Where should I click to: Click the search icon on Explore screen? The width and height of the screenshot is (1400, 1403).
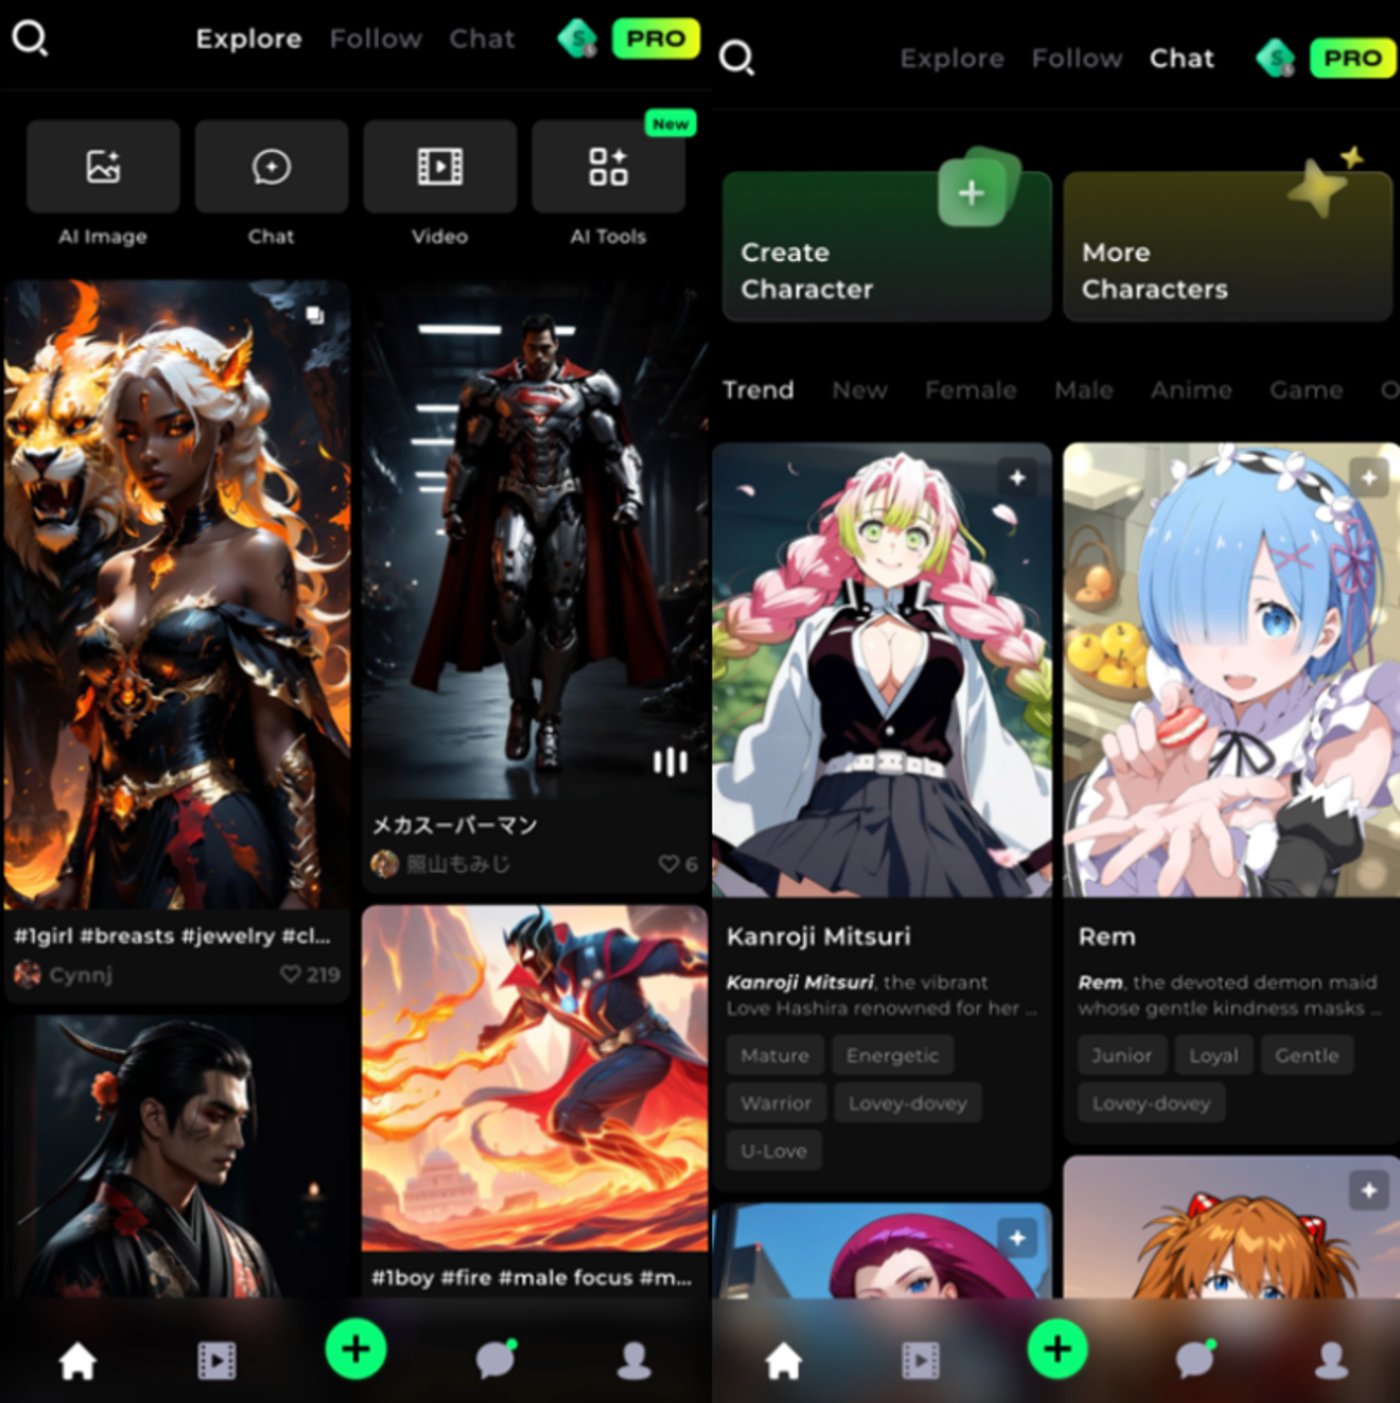coord(30,39)
